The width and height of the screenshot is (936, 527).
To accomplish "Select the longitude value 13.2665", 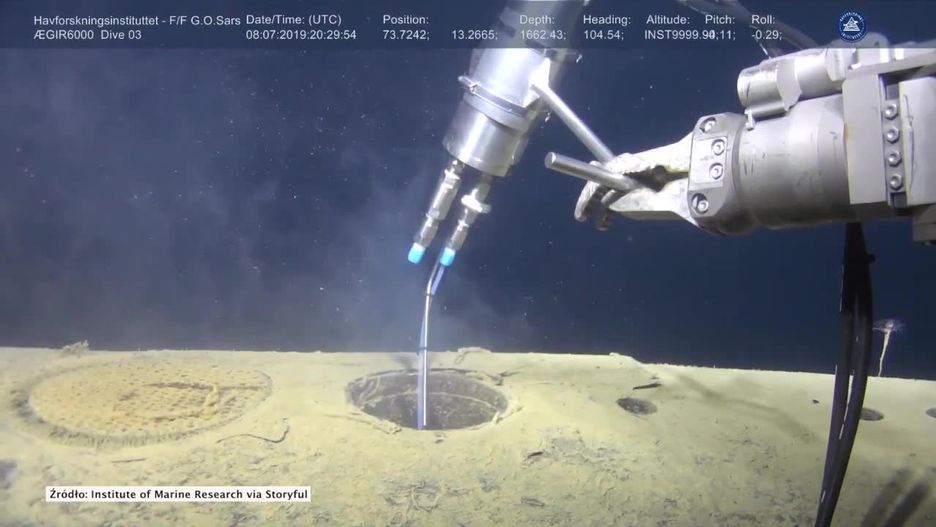I will [x=474, y=35].
